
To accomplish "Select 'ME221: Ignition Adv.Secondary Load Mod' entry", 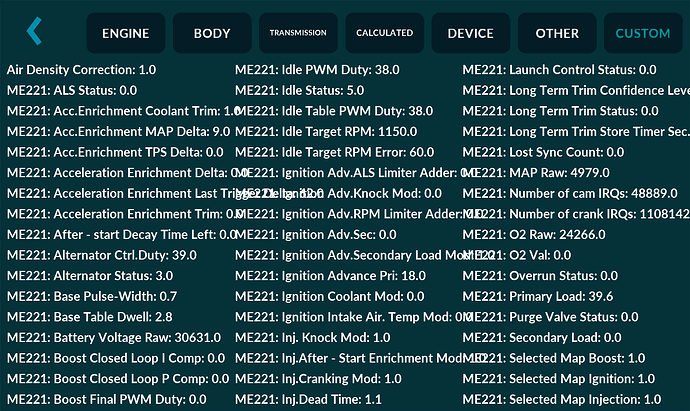I will click(365, 255).
